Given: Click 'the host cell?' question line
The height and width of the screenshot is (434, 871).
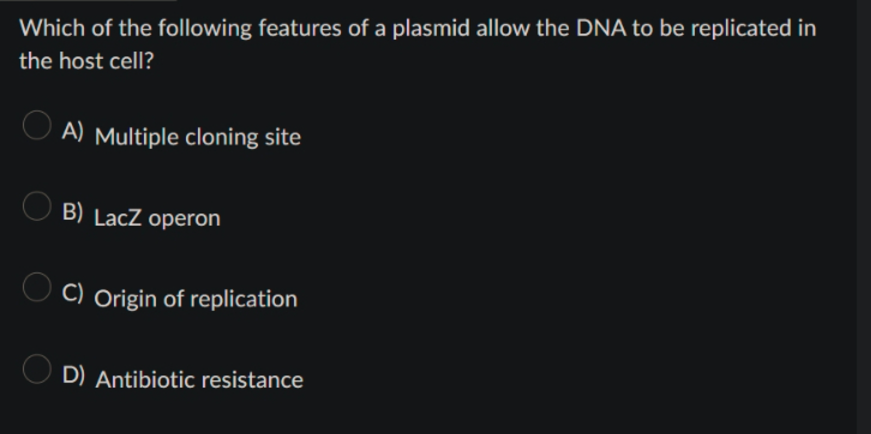Looking at the screenshot, I should [86, 61].
